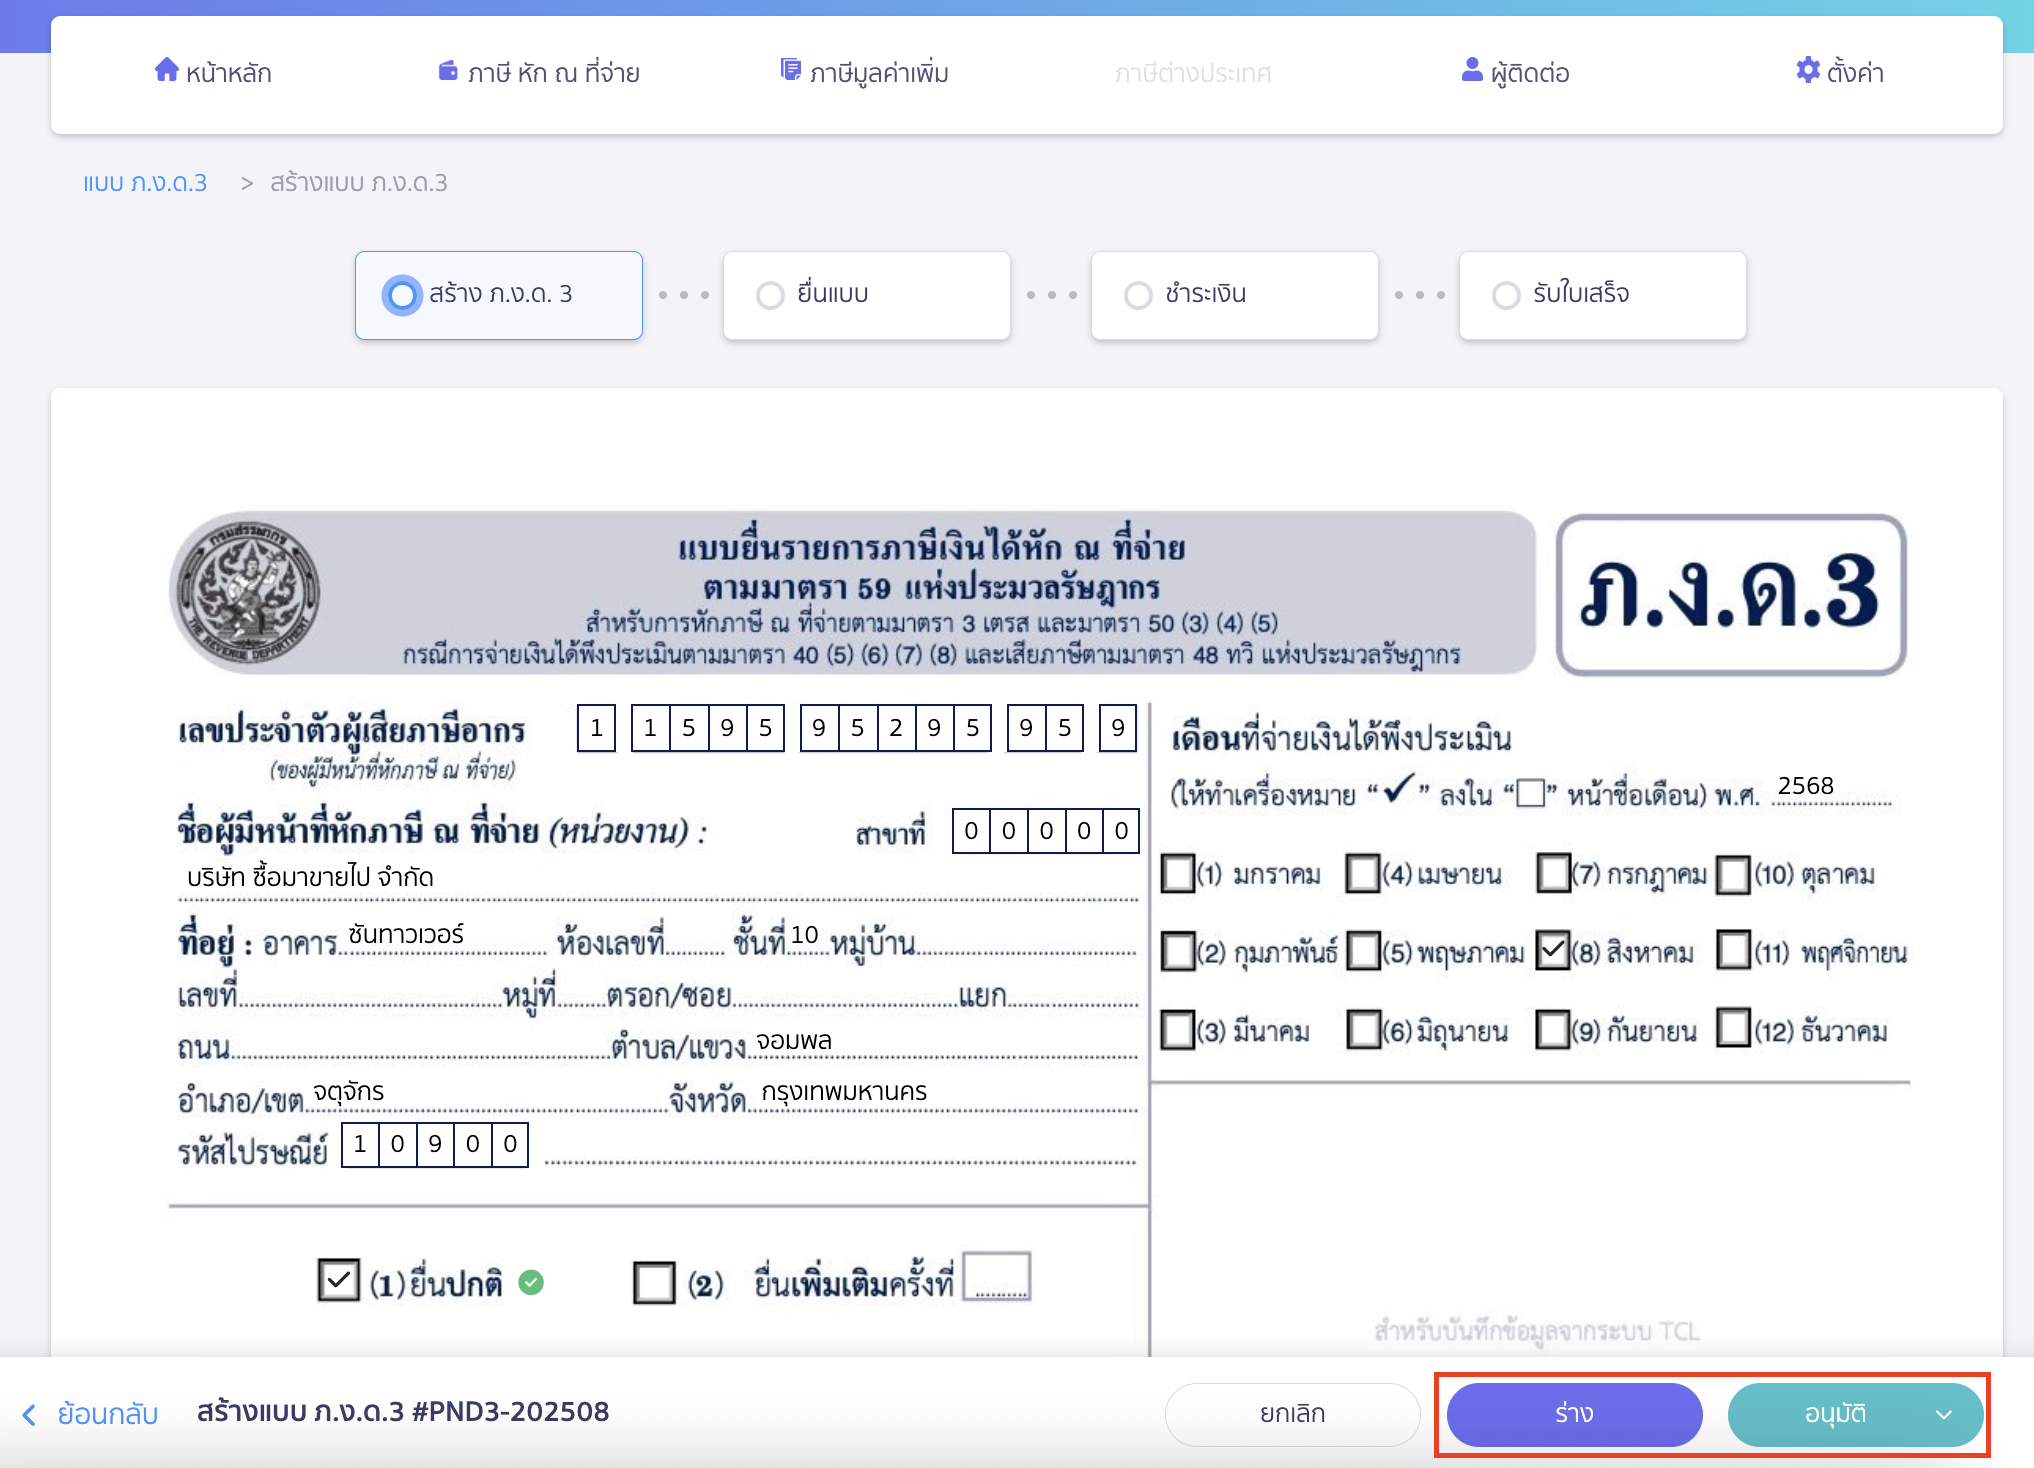Select the ชำระเงิน step indicator
The image size is (2034, 1468).
tap(1137, 294)
